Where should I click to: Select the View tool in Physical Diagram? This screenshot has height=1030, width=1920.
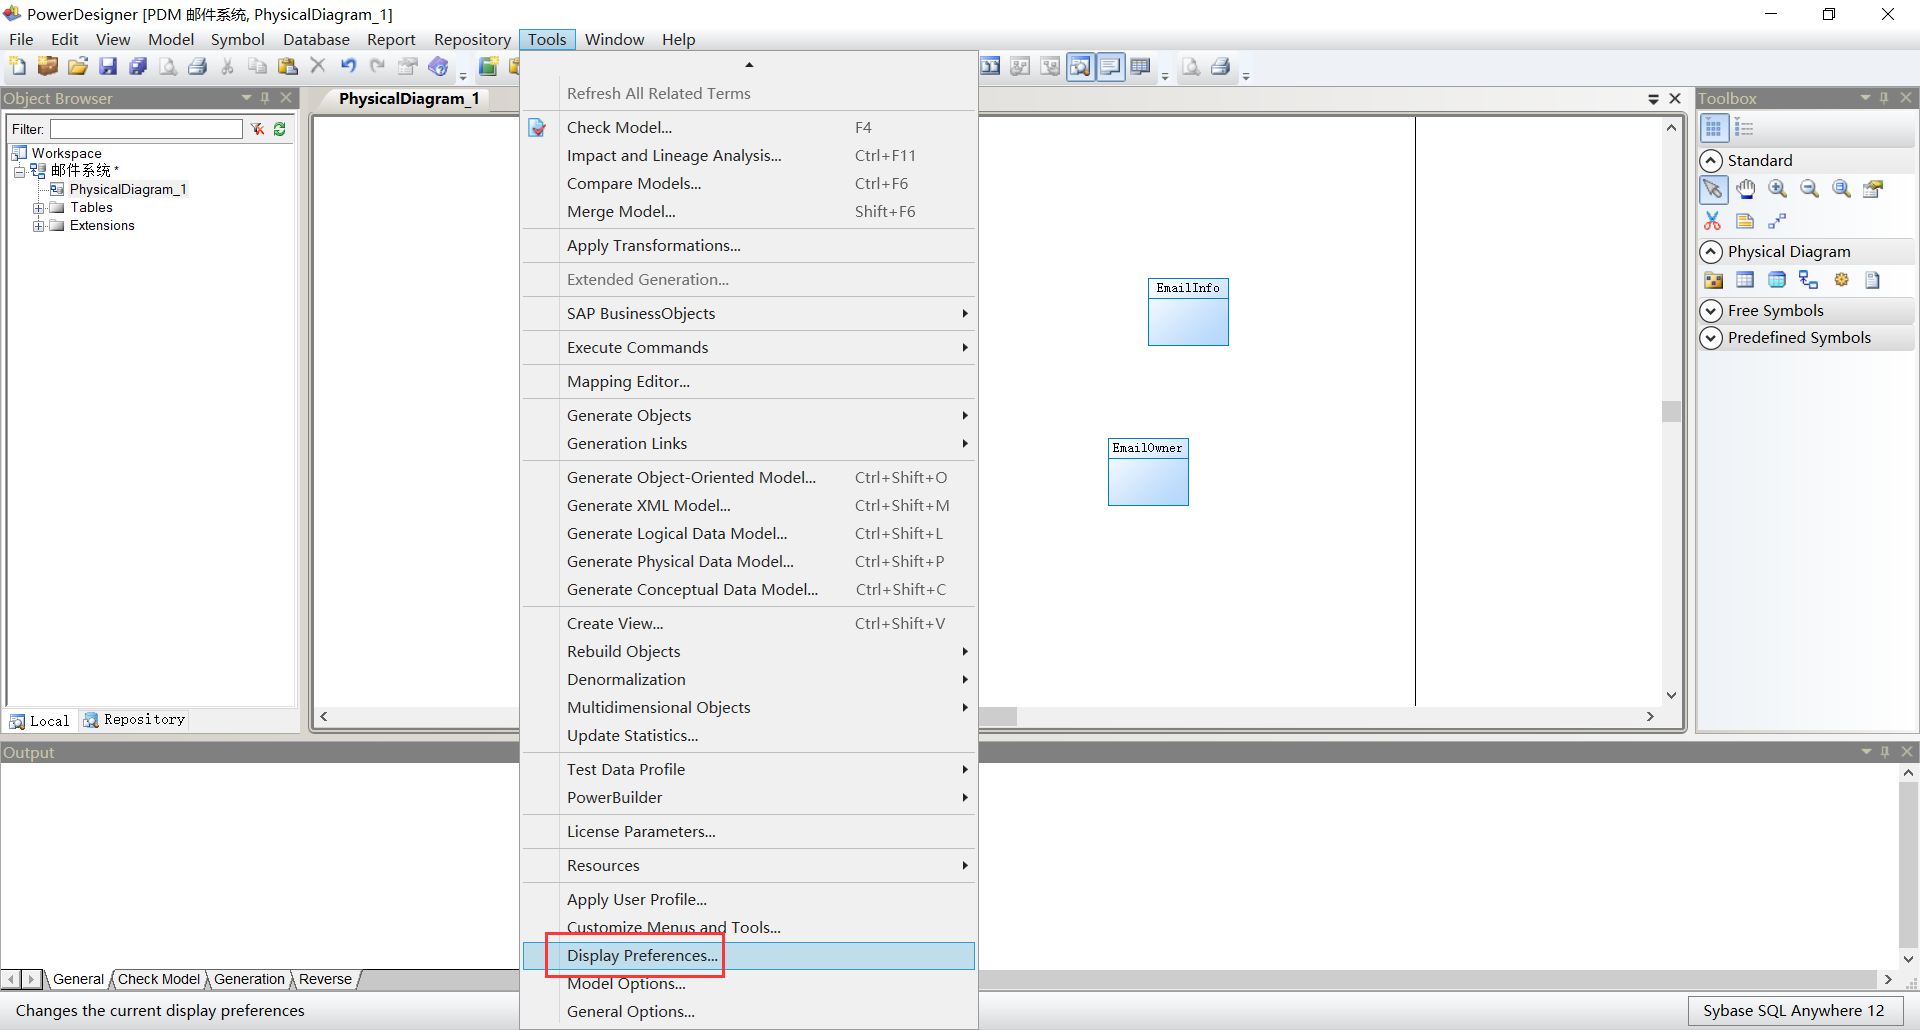tap(1777, 280)
